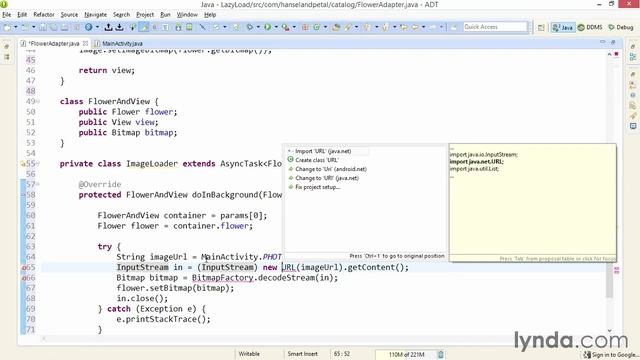Click topmost icon in left sidebar
Image resolution: width=640 pixels, height=360 pixels.
click(x=7, y=47)
